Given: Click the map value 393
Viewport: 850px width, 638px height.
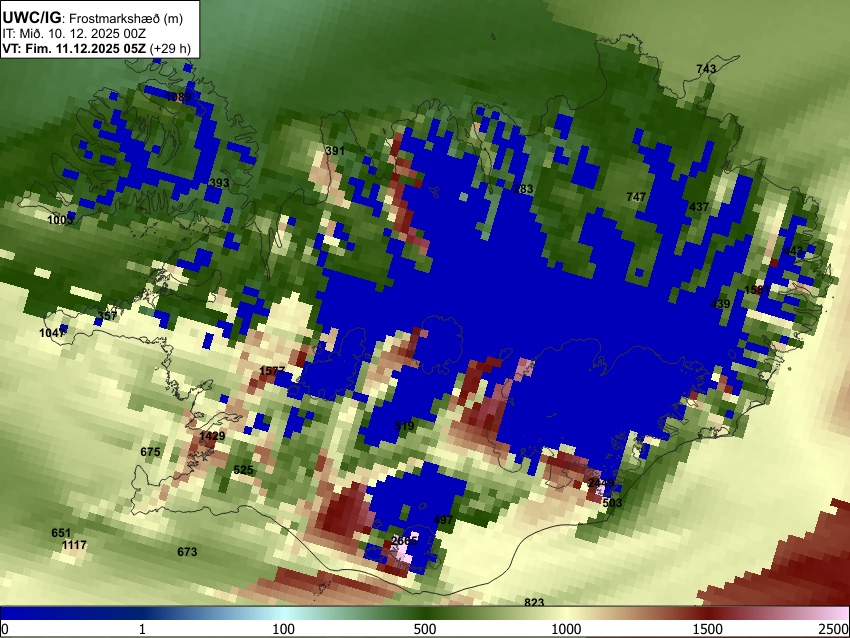Looking at the screenshot, I should pyautogui.click(x=219, y=183).
